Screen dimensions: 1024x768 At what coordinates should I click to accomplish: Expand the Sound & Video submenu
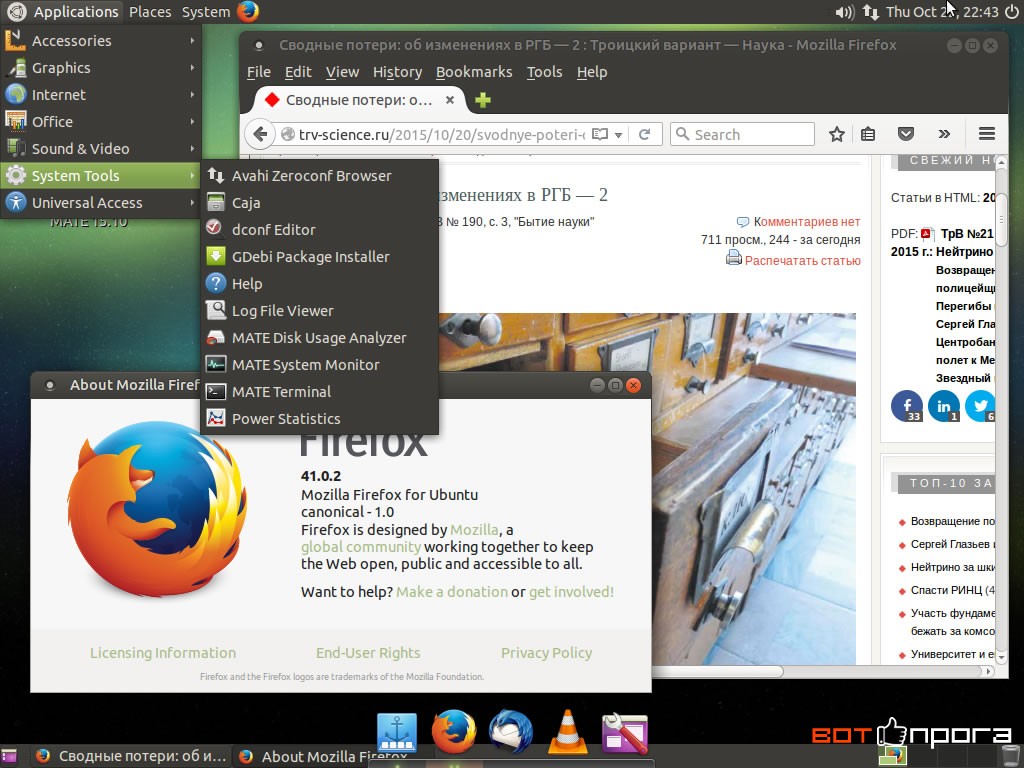click(x=100, y=149)
